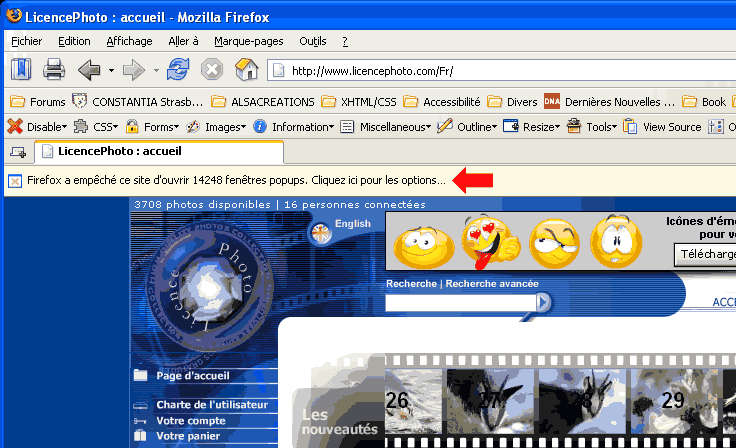Reload the page with Refresh icon
This screenshot has width=736, height=448.
(x=178, y=70)
